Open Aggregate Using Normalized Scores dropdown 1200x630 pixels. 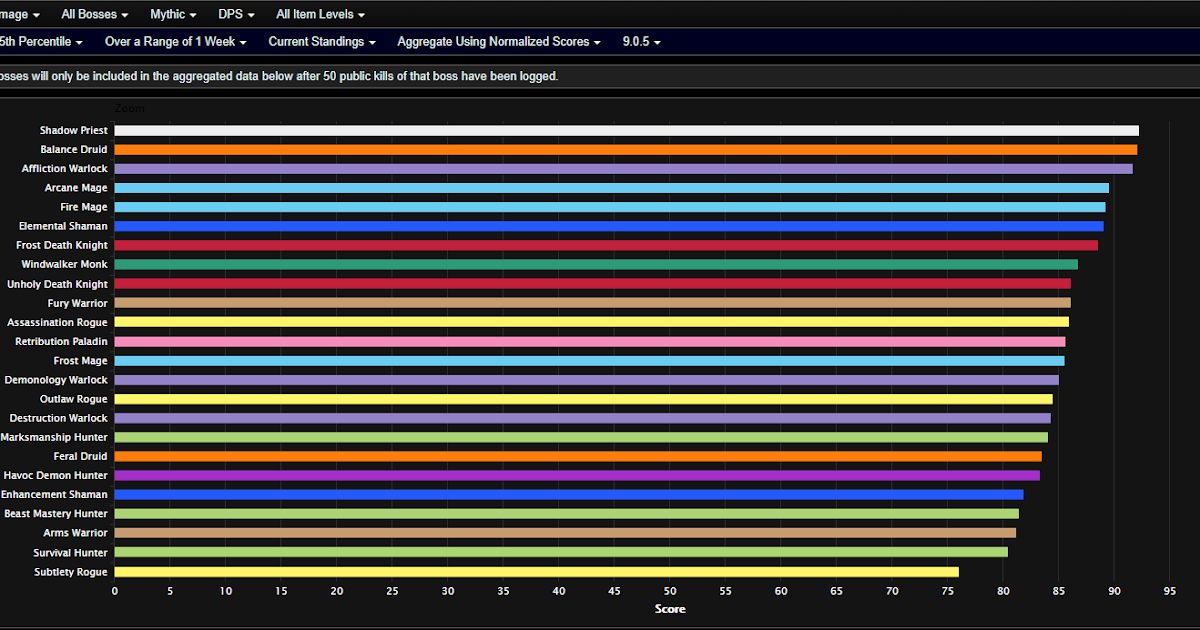point(499,42)
